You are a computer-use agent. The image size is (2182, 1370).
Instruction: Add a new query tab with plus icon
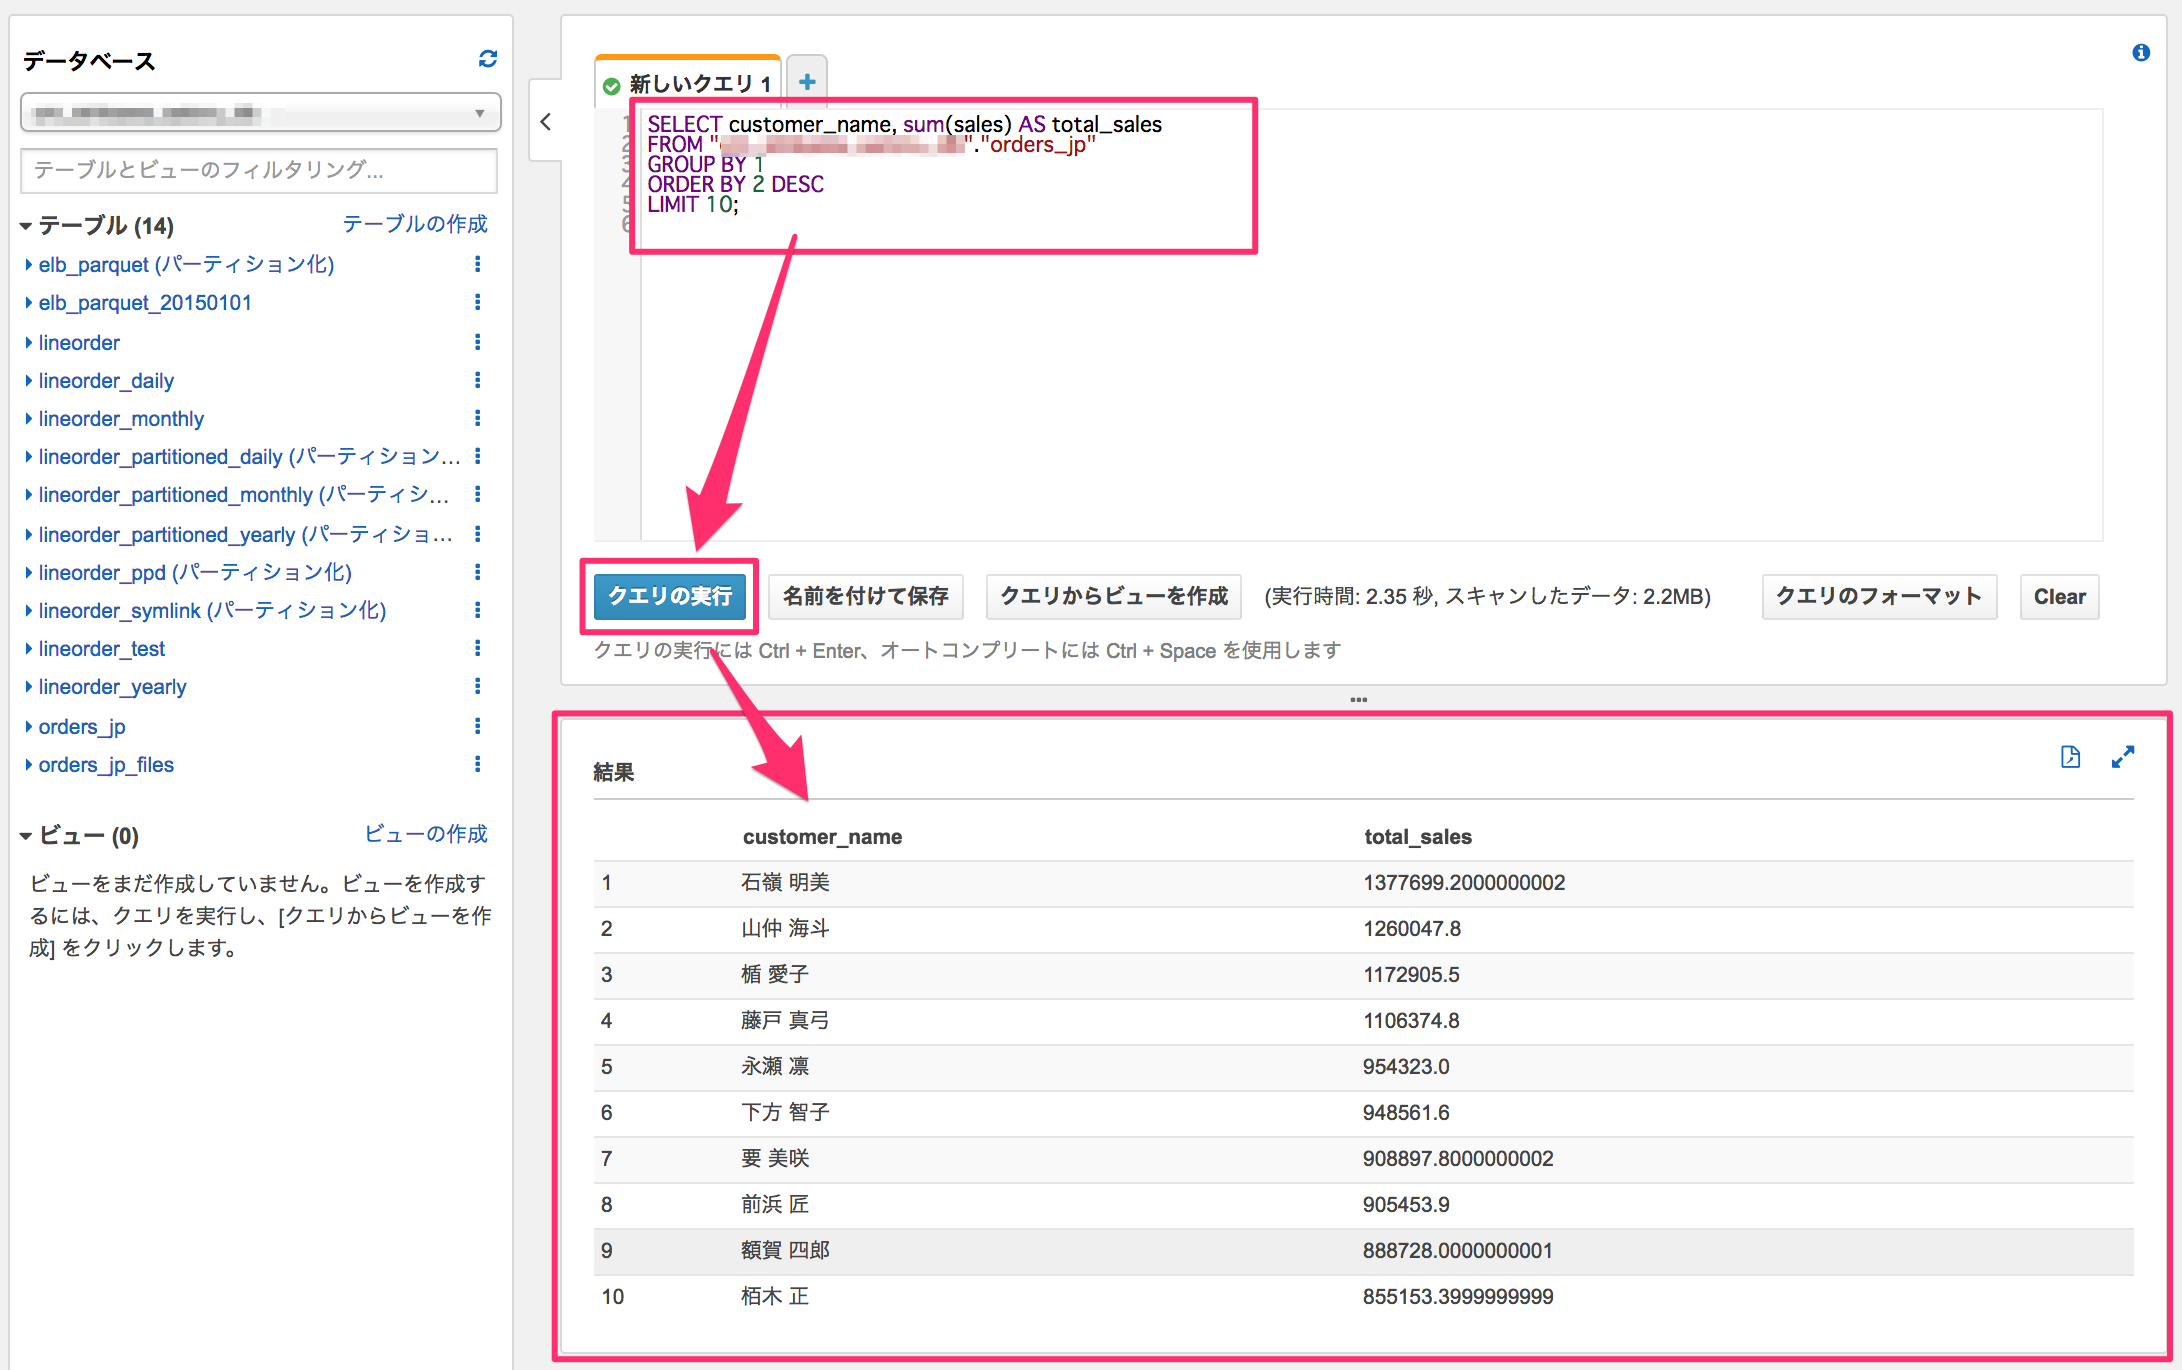(807, 82)
